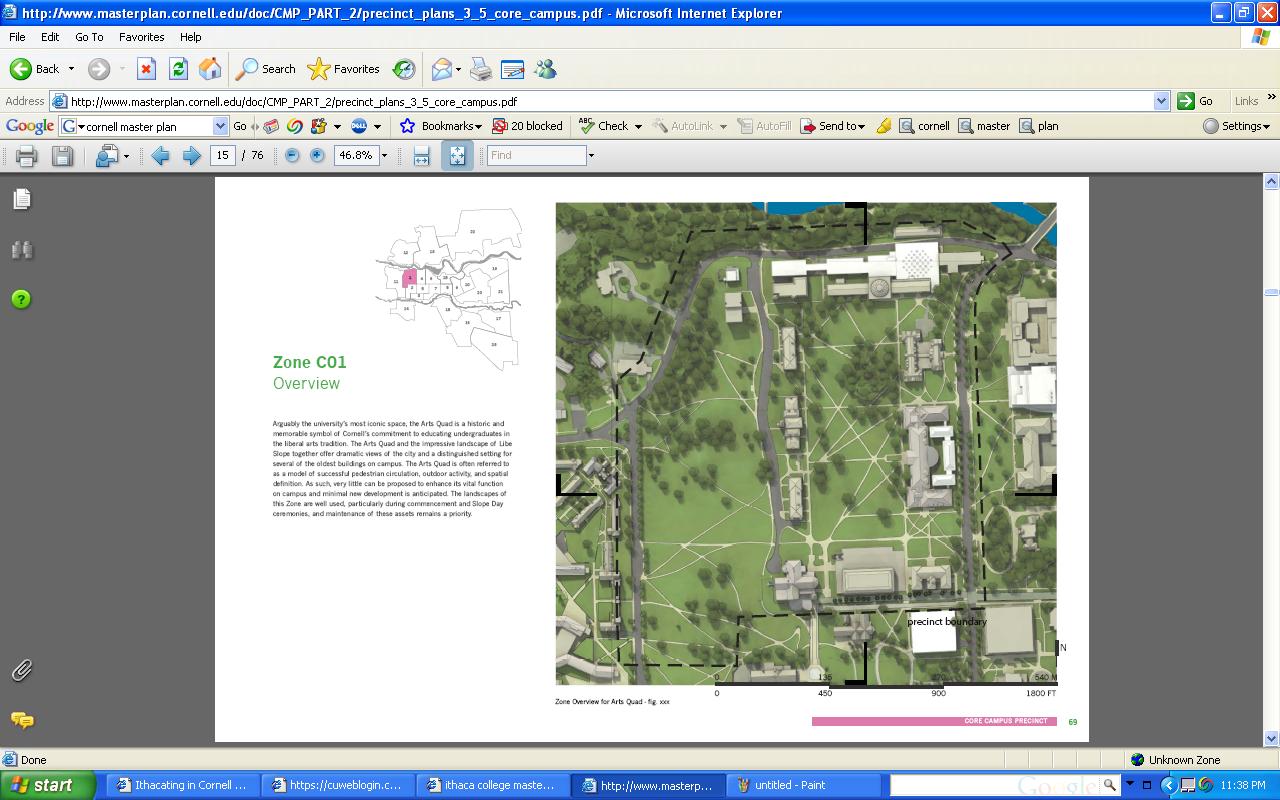This screenshot has width=1280, height=800.
Task: Click the zoom in plus button
Action: point(317,155)
